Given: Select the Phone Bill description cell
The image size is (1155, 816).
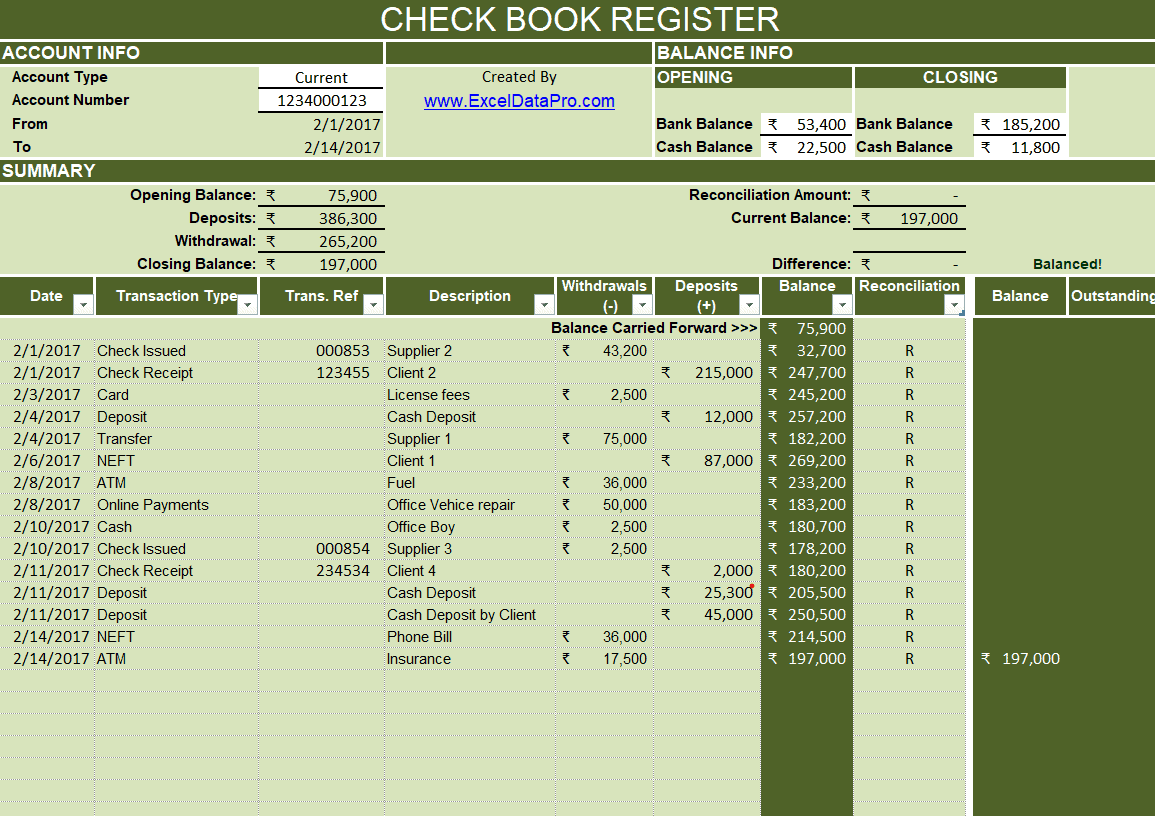Looking at the screenshot, I should 469,637.
